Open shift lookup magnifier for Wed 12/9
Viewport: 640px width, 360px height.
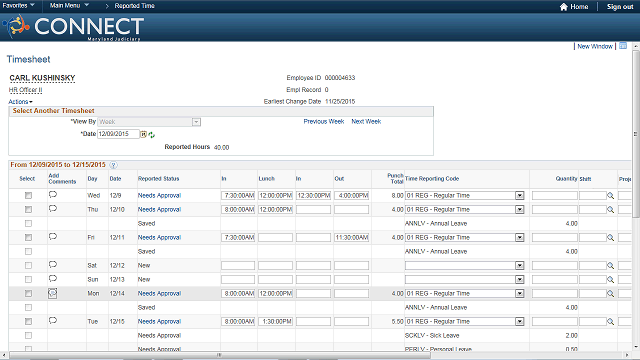coord(611,196)
